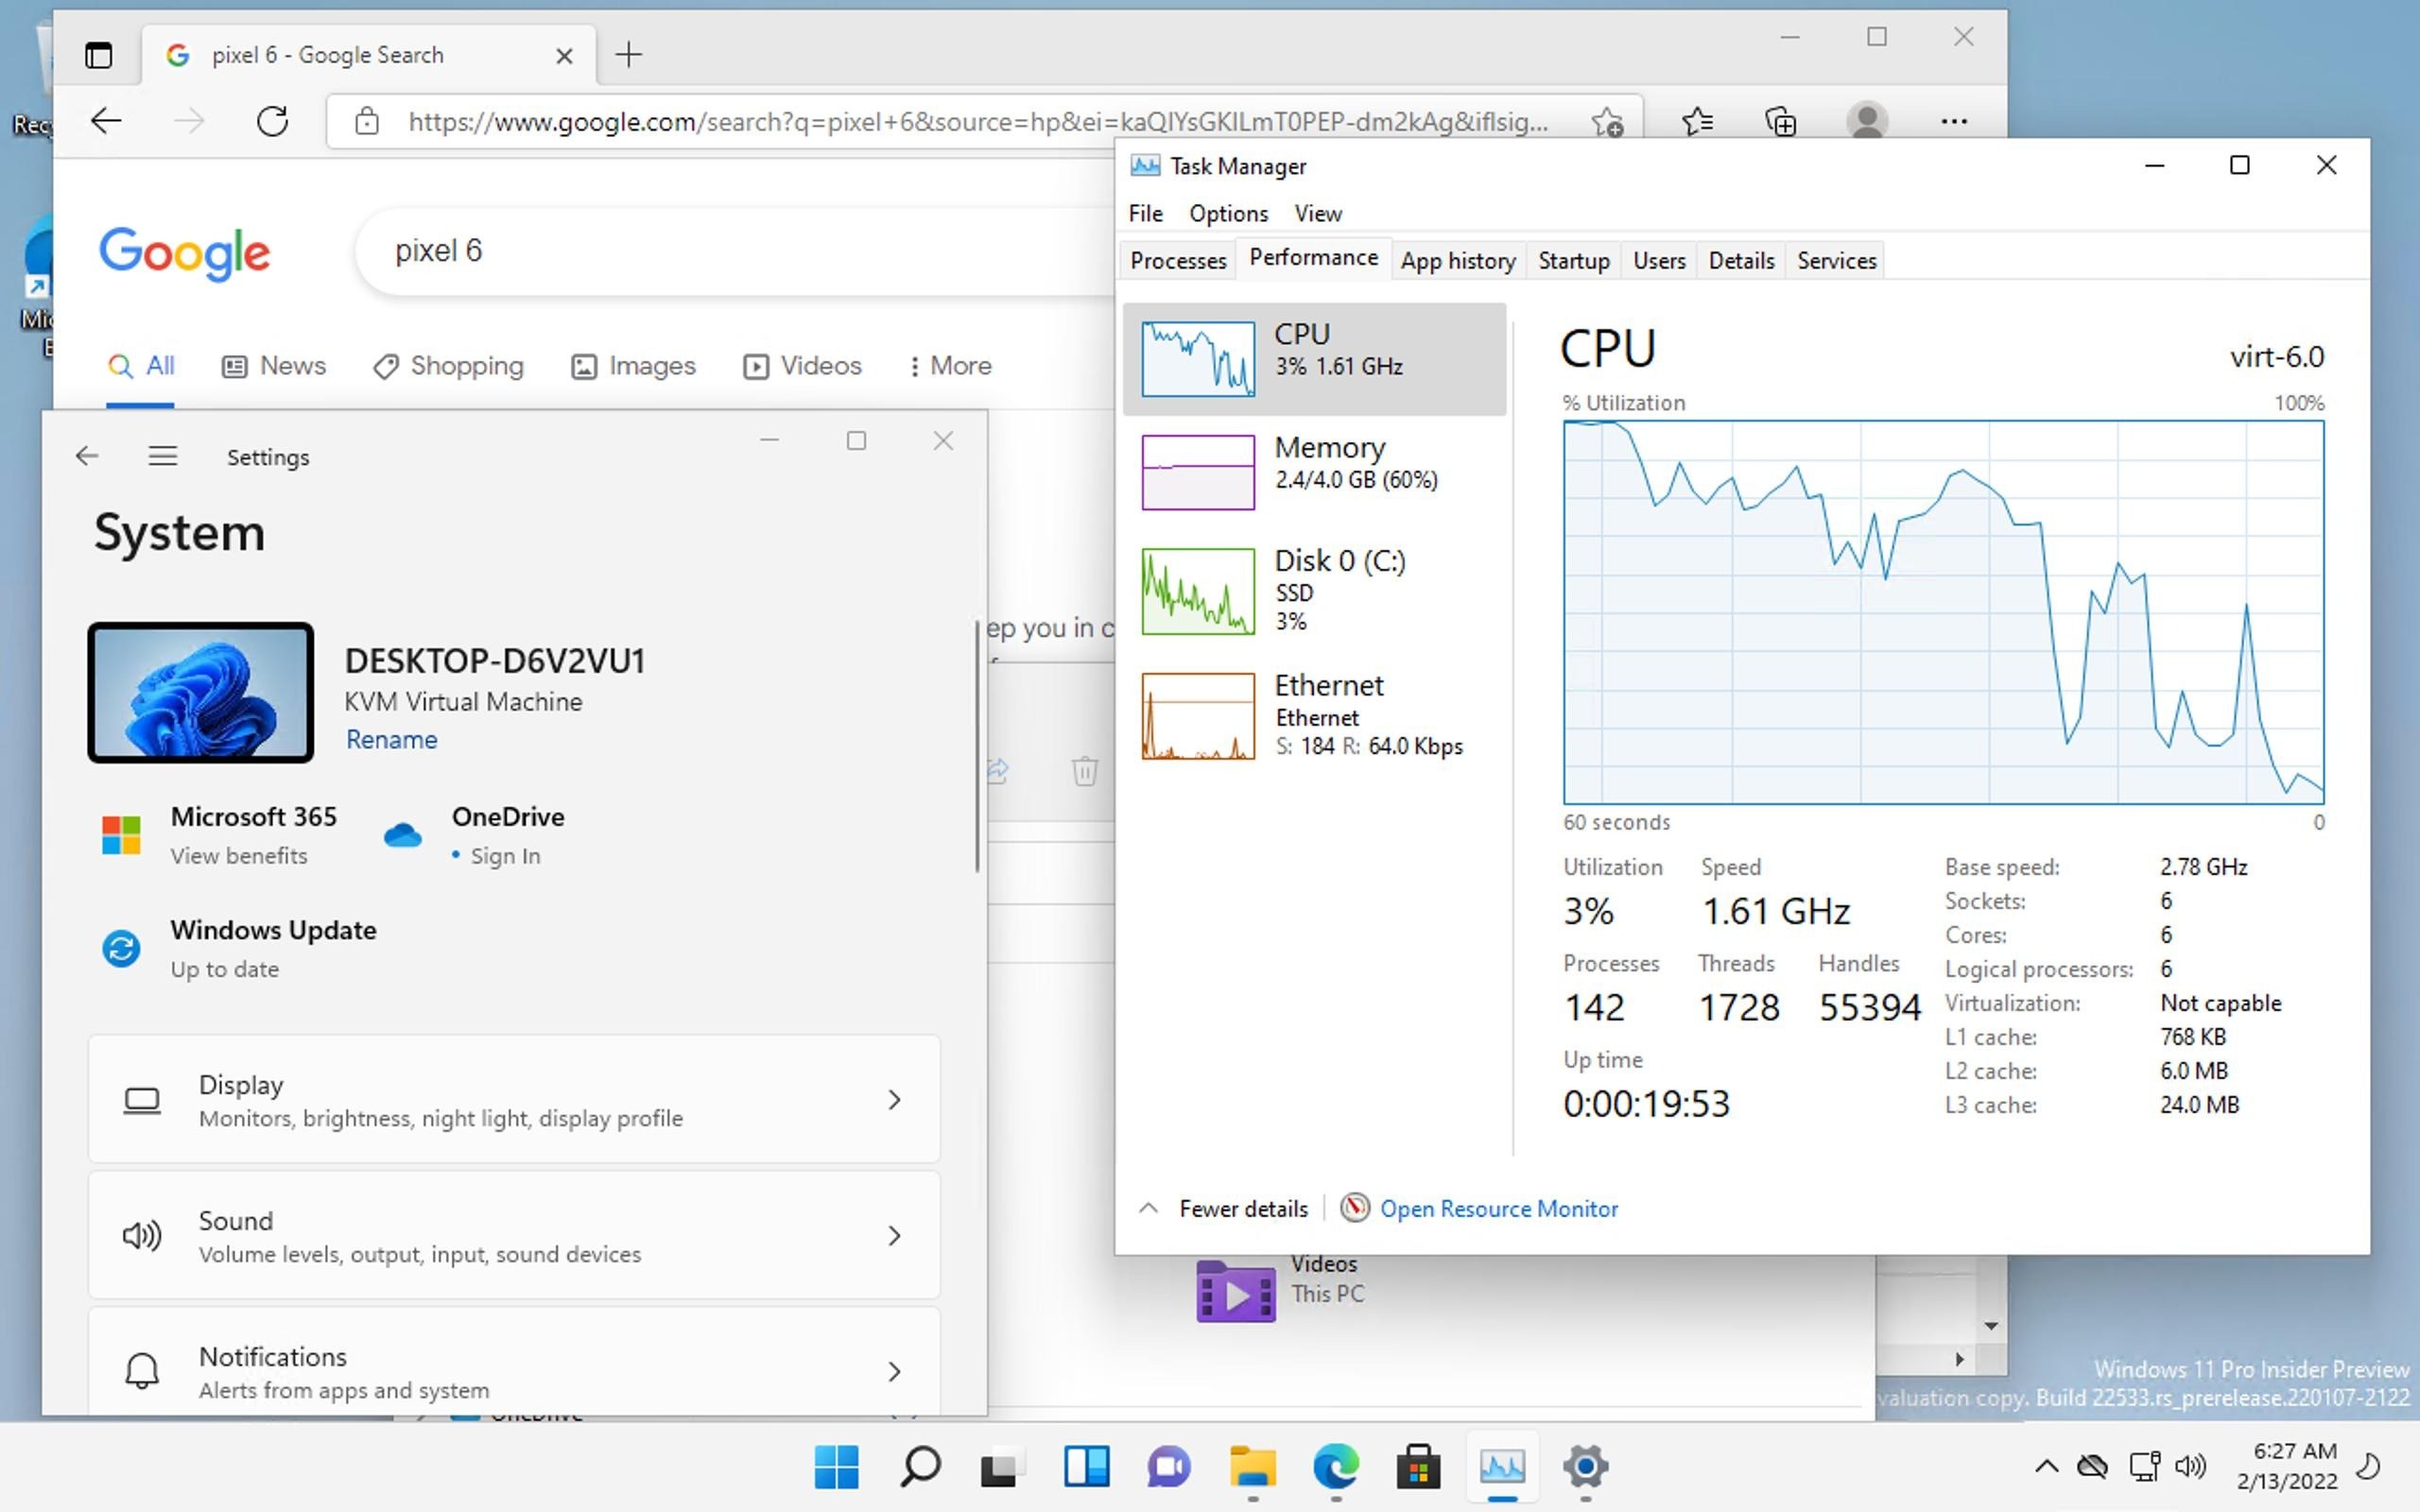Click the Rename link under DESKTOP-D6V2VU1
The height and width of the screenshot is (1512, 2420).
391,740
